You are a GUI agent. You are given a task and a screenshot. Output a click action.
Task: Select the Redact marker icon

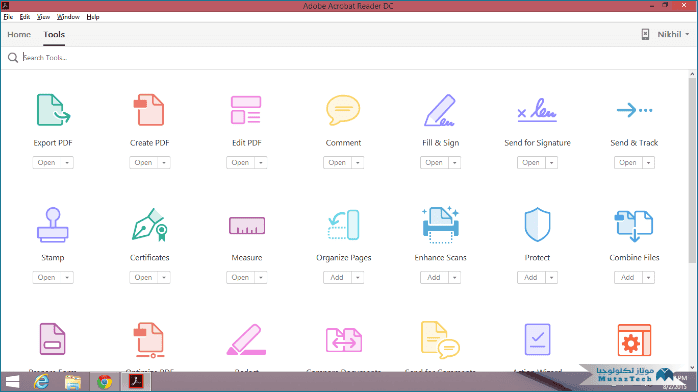(x=246, y=339)
